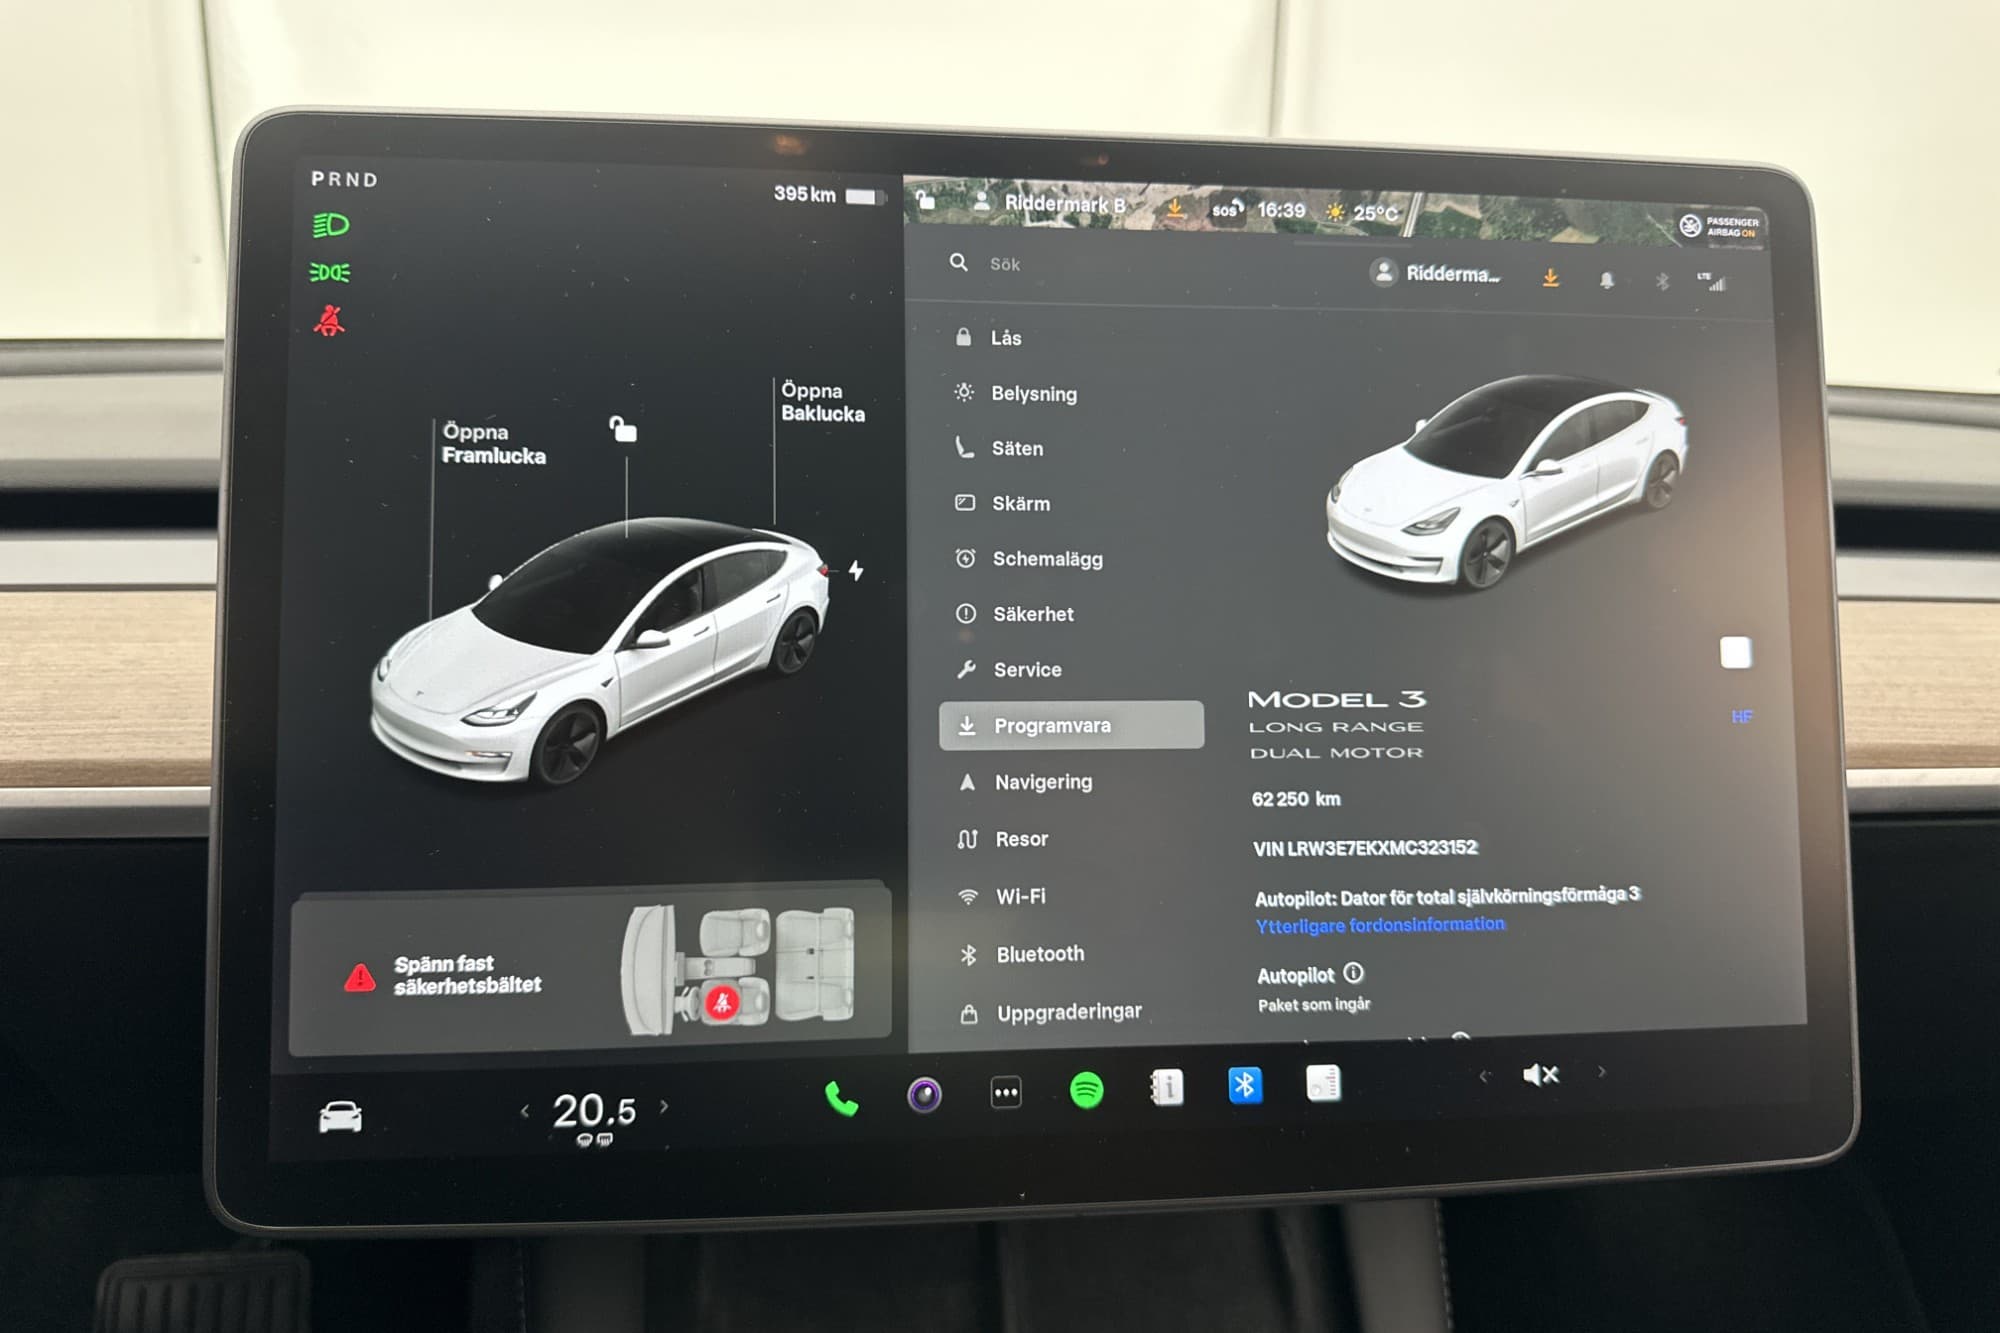Image resolution: width=2000 pixels, height=1333 pixels.
Task: Tap the VIN LRW3E7EKXMC323152 text
Action: 1365,848
